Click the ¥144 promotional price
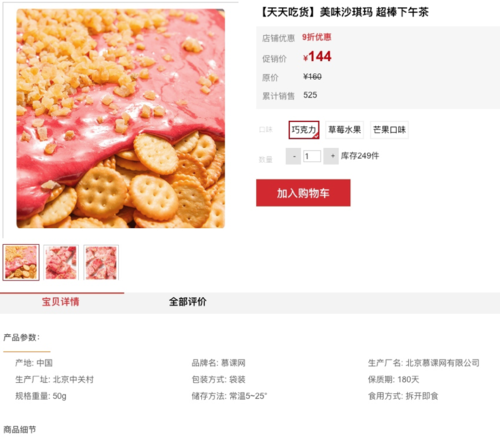The width and height of the screenshot is (500, 439). coord(317,56)
